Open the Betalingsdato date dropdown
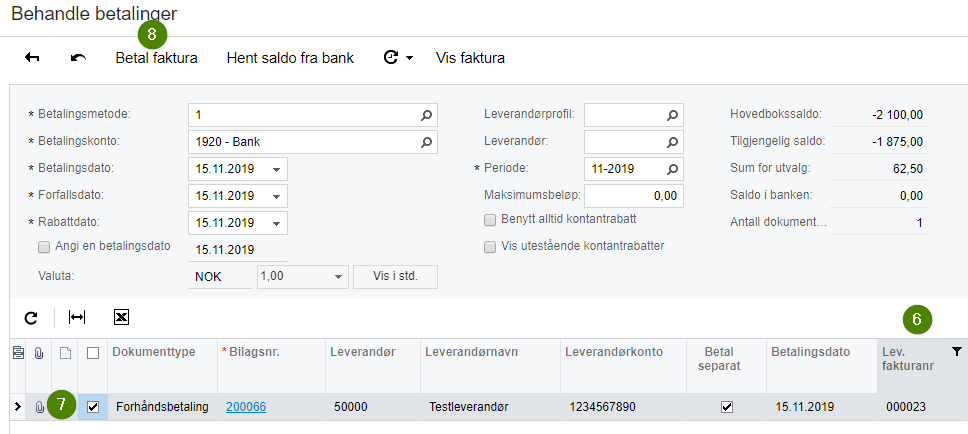 tap(276, 168)
